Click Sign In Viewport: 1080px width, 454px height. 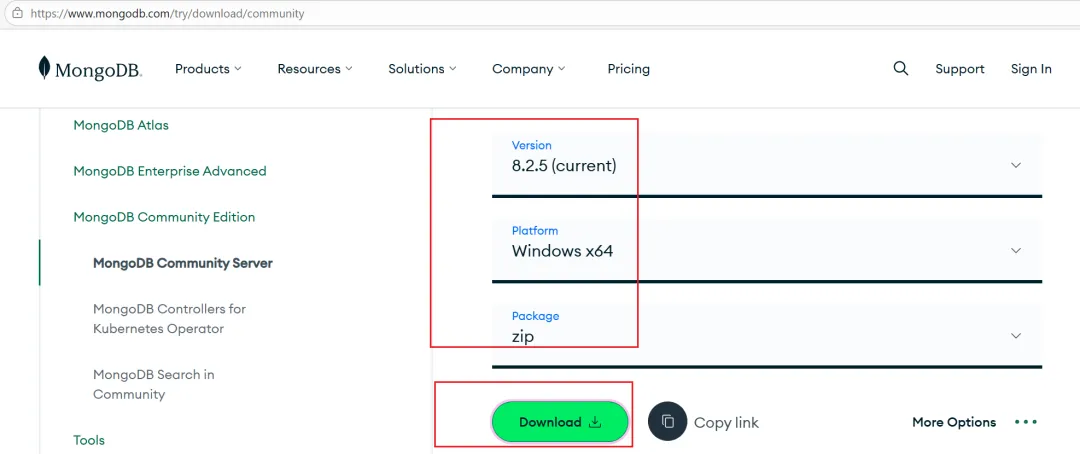click(1031, 69)
